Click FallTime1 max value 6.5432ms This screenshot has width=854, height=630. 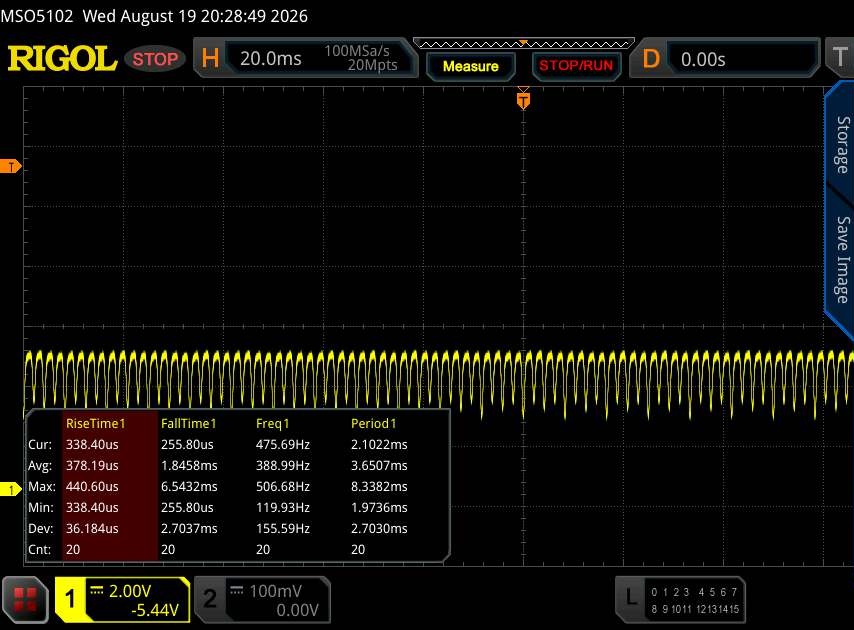(189, 486)
